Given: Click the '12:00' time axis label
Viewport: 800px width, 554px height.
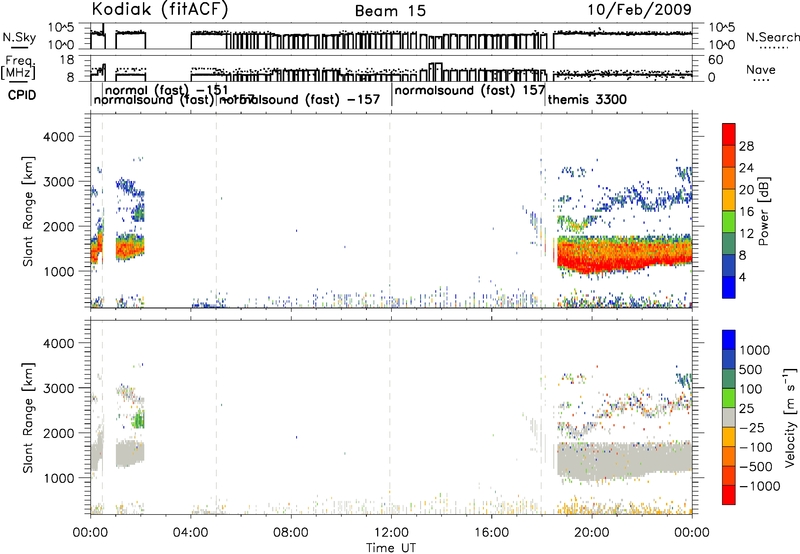Looking at the screenshot, I should click(391, 533).
